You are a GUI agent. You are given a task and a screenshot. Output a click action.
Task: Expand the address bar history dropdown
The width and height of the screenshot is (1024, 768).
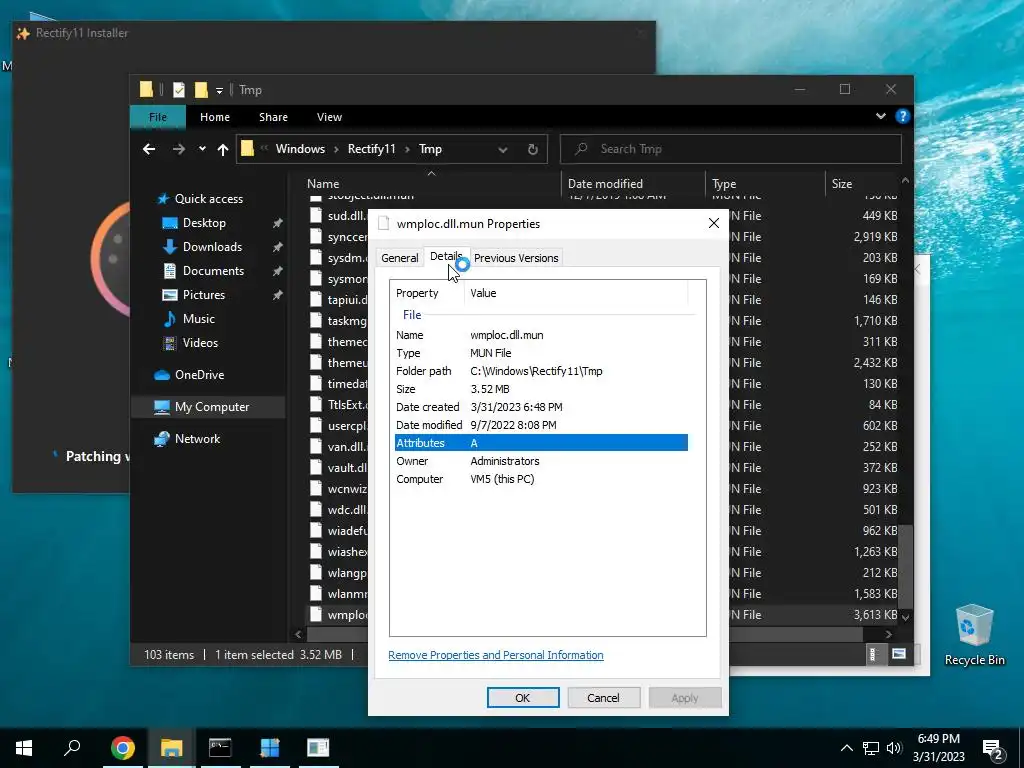[x=503, y=150]
